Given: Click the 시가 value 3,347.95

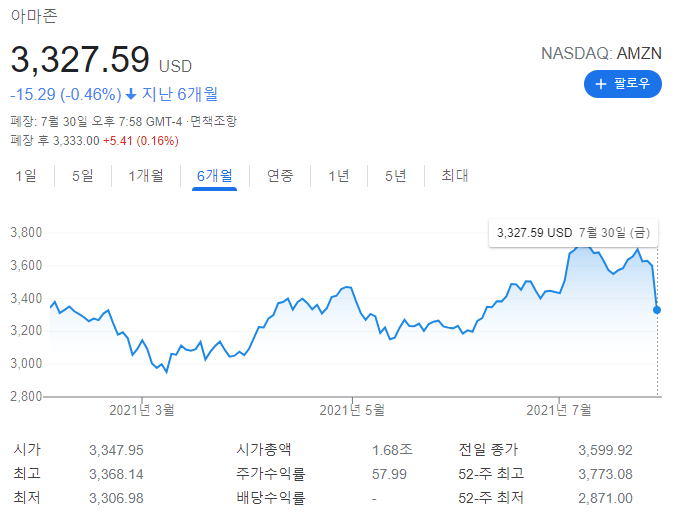Looking at the screenshot, I should [116, 450].
